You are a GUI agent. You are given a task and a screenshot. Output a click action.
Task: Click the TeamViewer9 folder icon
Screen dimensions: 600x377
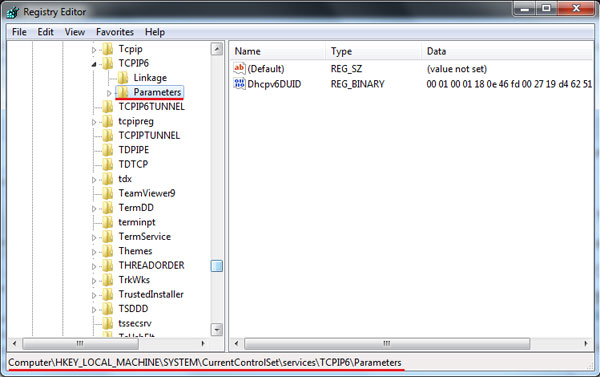pyautogui.click(x=108, y=193)
